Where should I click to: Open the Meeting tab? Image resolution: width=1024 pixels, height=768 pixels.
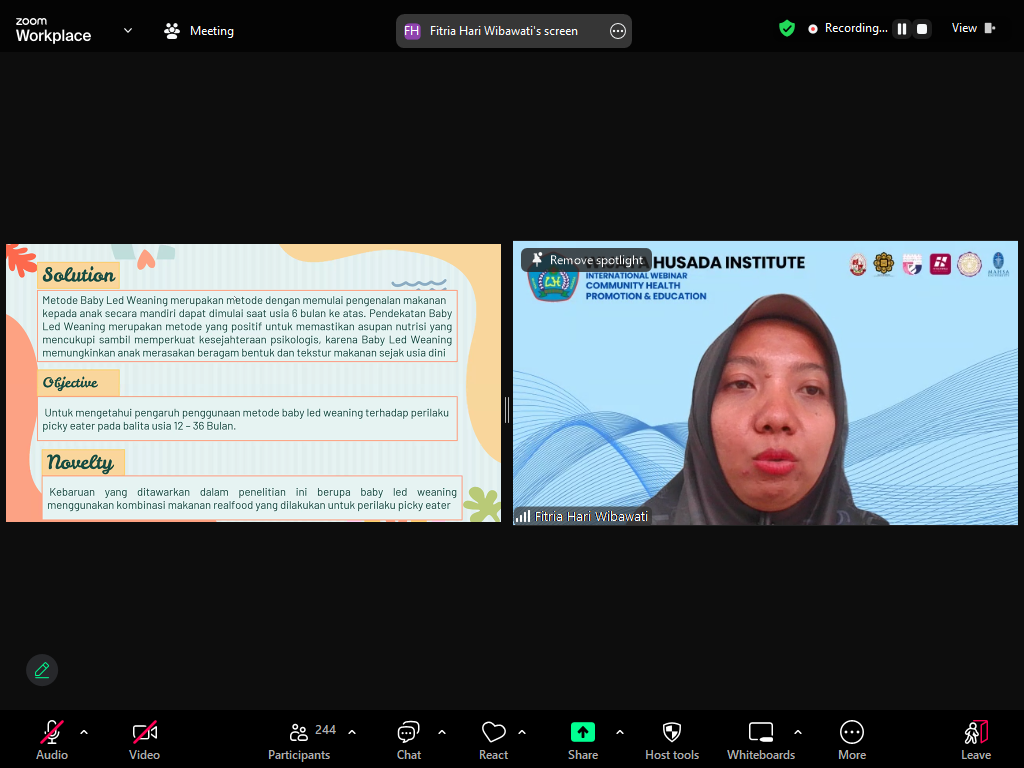click(x=199, y=31)
